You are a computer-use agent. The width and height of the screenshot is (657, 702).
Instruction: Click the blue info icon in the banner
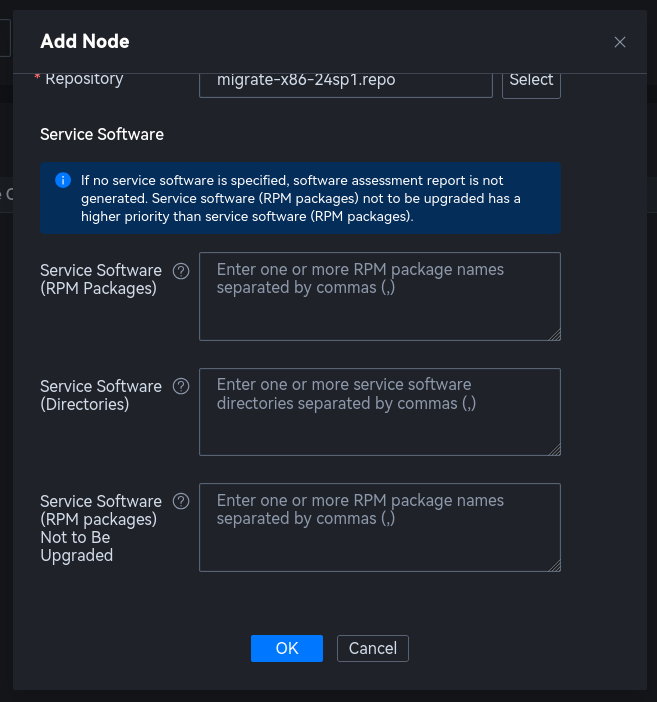click(x=63, y=180)
